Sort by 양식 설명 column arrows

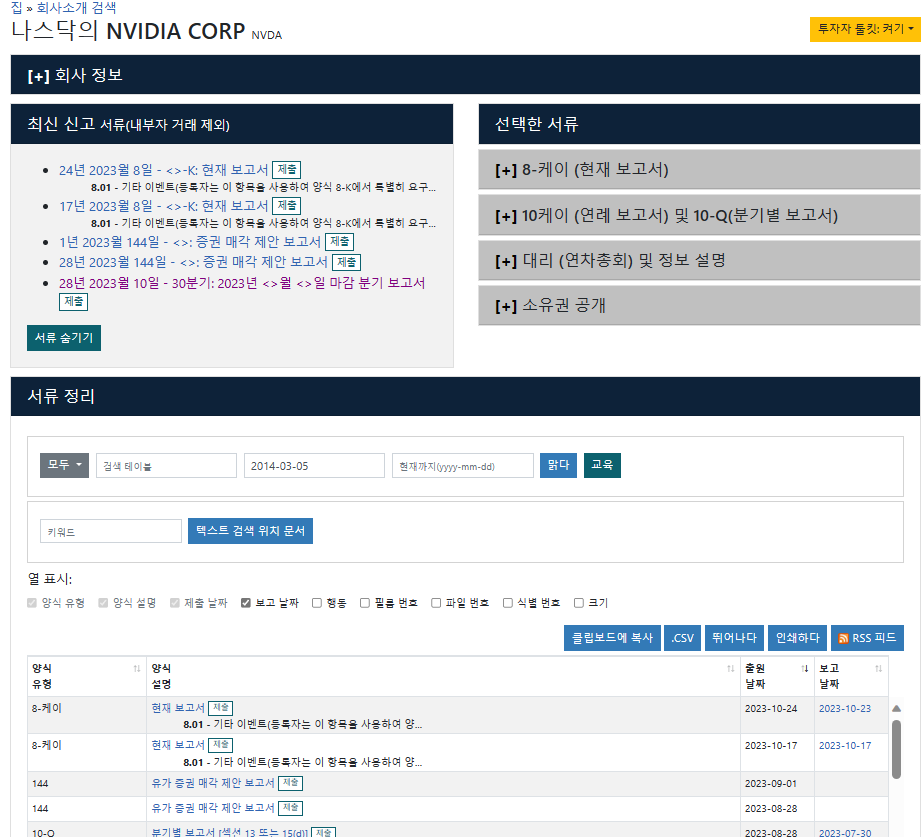731,669
